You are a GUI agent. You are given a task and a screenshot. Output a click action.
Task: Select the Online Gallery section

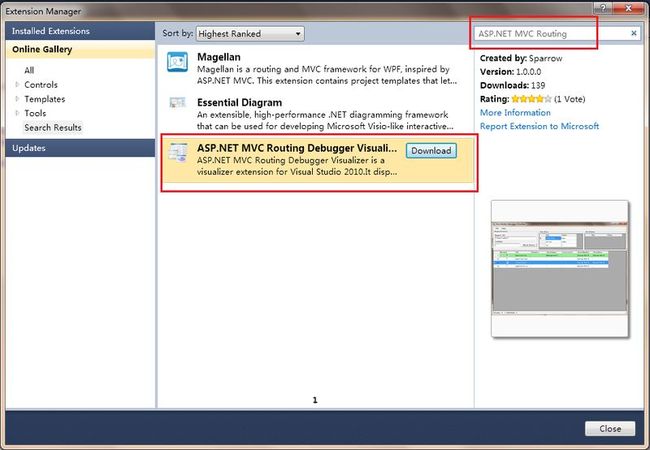(x=80, y=49)
